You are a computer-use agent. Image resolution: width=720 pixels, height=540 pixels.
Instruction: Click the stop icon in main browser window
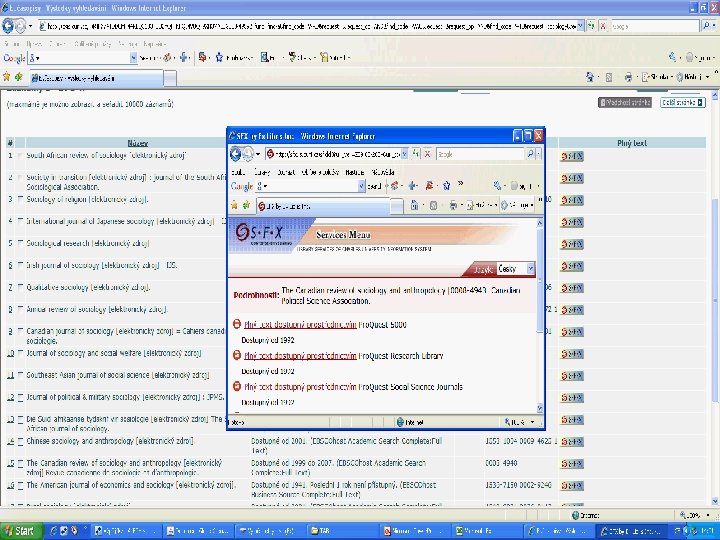[x=603, y=26]
